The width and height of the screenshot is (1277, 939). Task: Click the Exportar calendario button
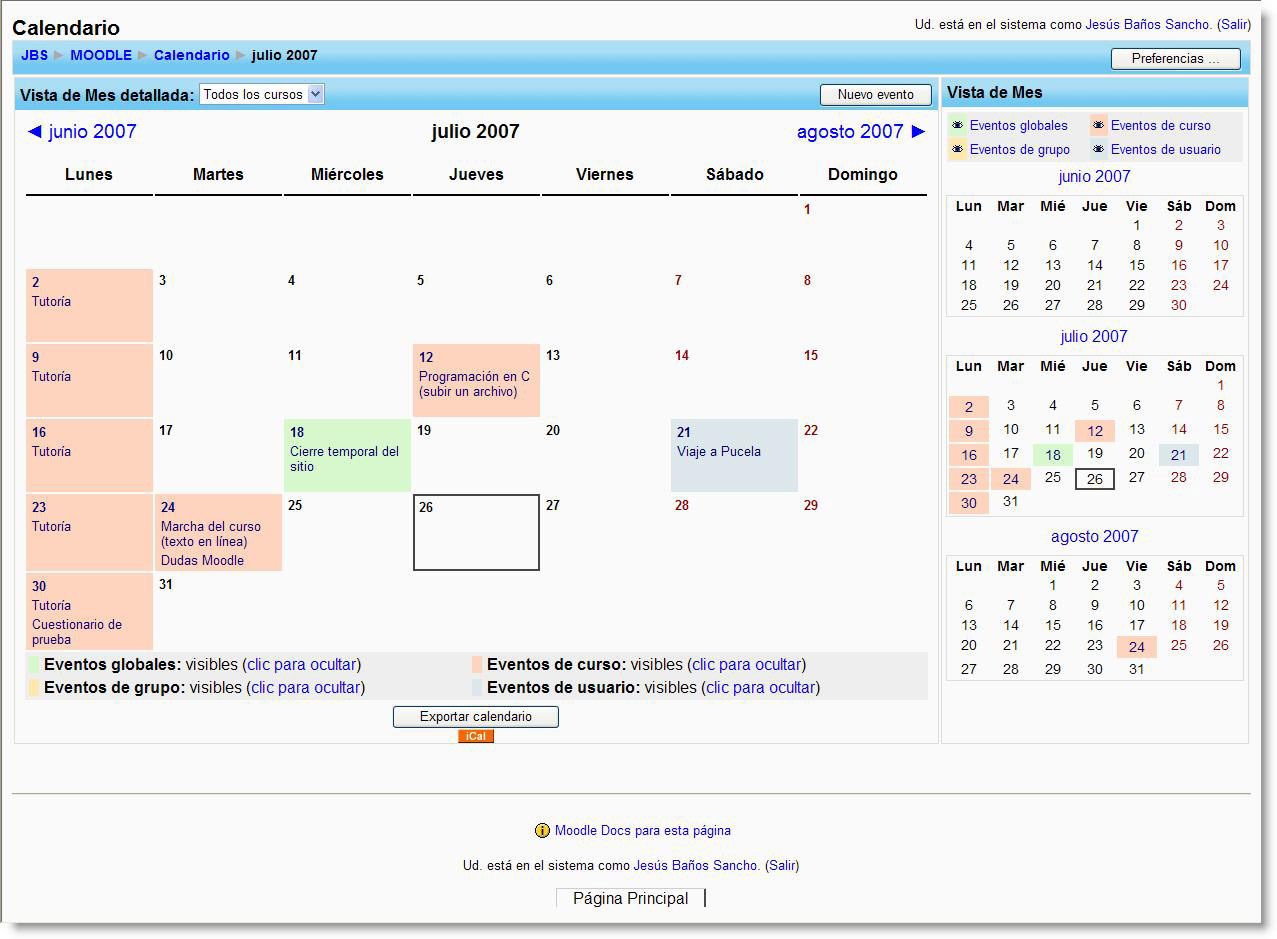(x=475, y=716)
